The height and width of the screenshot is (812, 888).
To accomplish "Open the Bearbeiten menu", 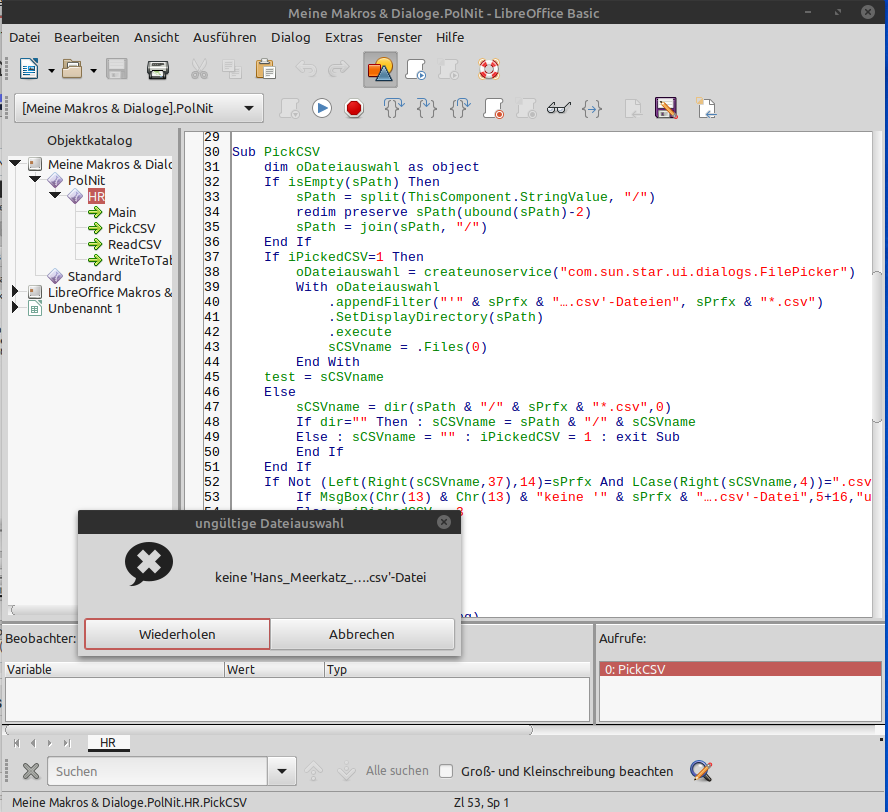I will pos(87,37).
